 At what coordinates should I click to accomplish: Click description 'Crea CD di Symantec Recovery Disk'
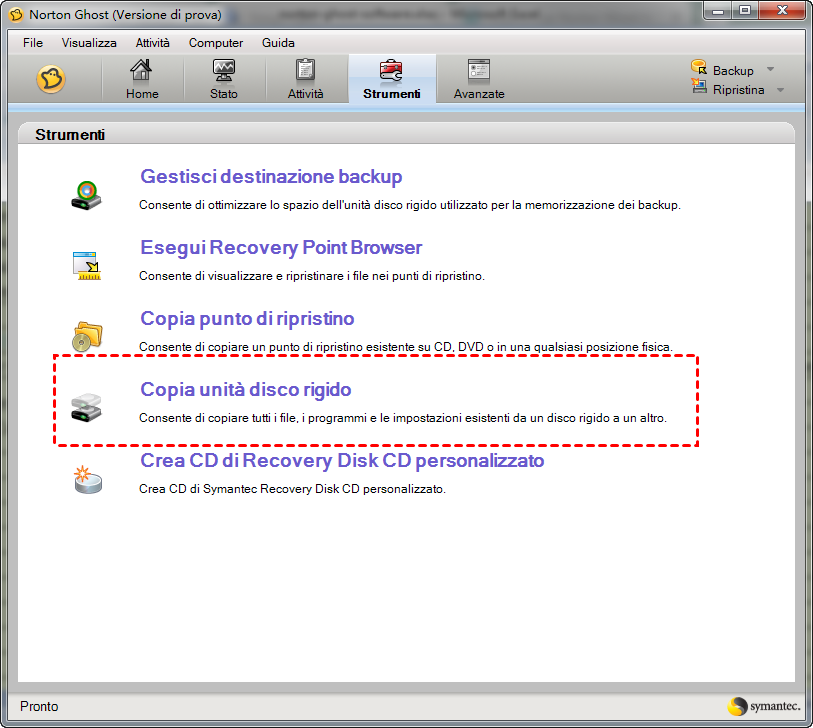292,489
